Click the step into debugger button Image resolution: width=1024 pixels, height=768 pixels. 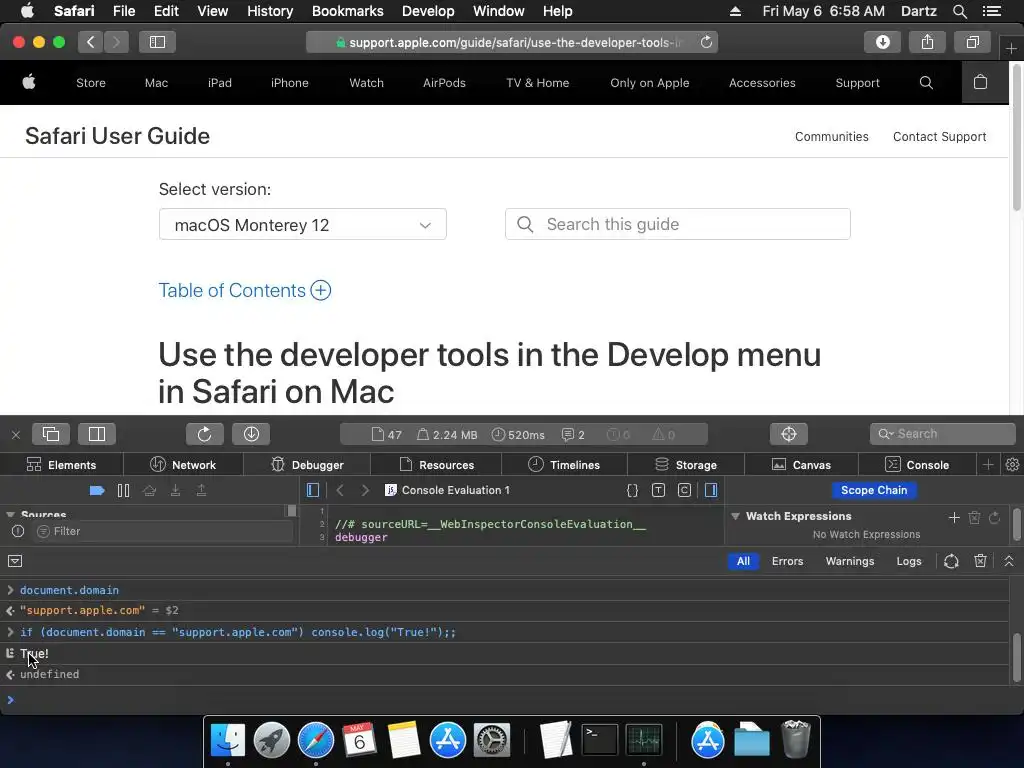point(175,490)
